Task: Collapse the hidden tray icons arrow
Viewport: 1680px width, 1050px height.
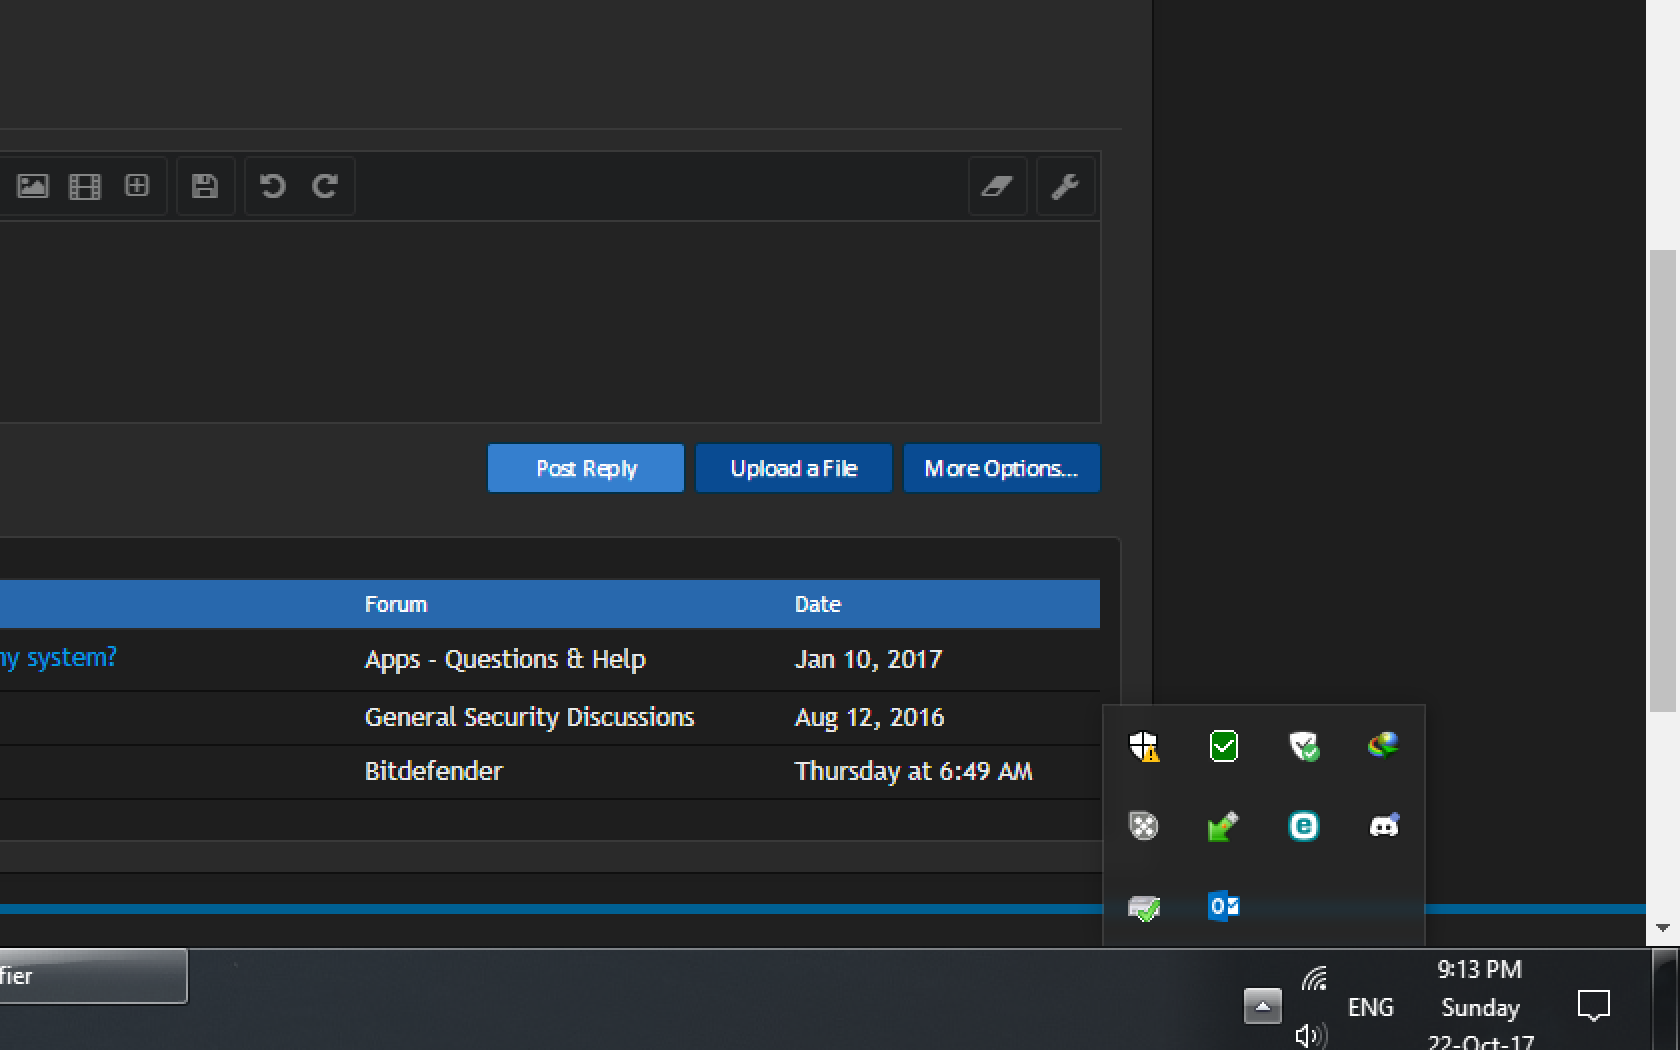Action: click(1262, 1006)
